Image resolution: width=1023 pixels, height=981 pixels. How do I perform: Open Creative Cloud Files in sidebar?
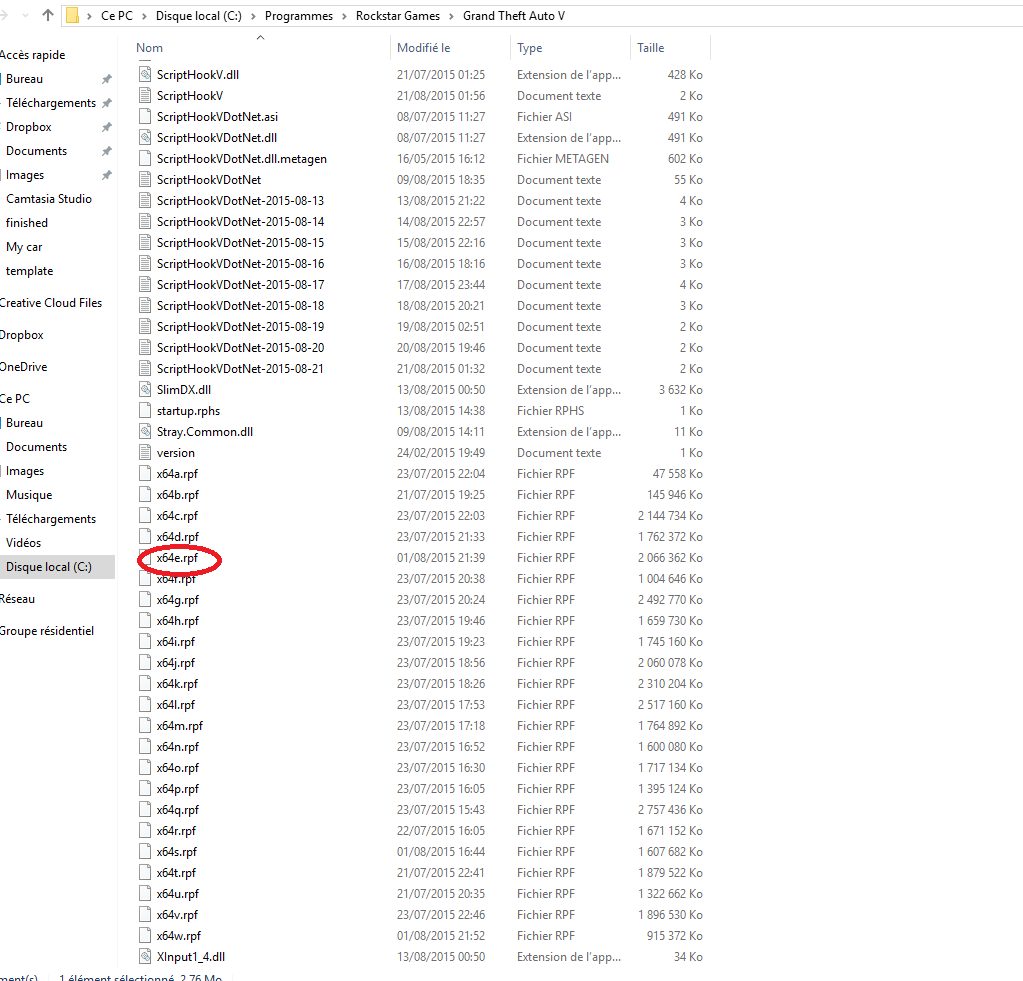point(51,303)
